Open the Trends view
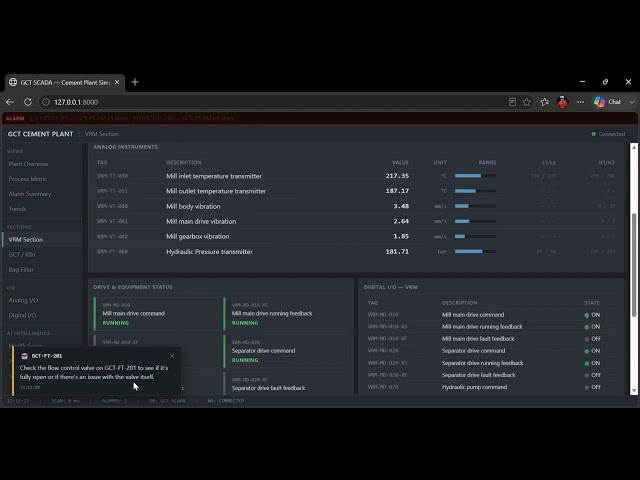Viewport: 640px width, 480px height. (x=18, y=209)
